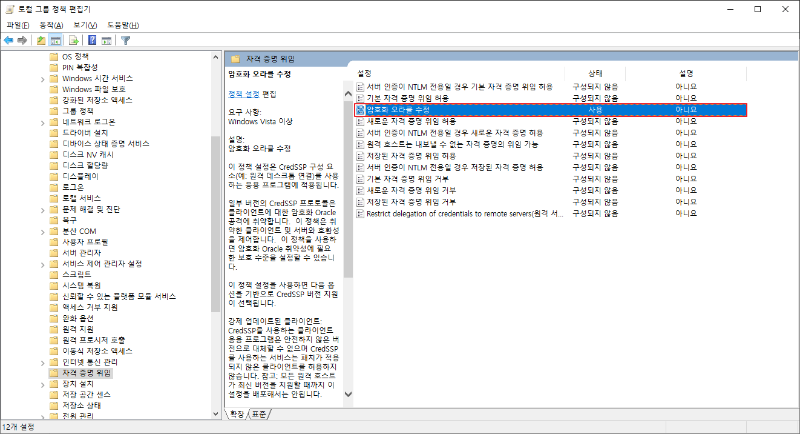800x434 pixels.
Task: Open the 파일(F) menu
Action: (16, 23)
